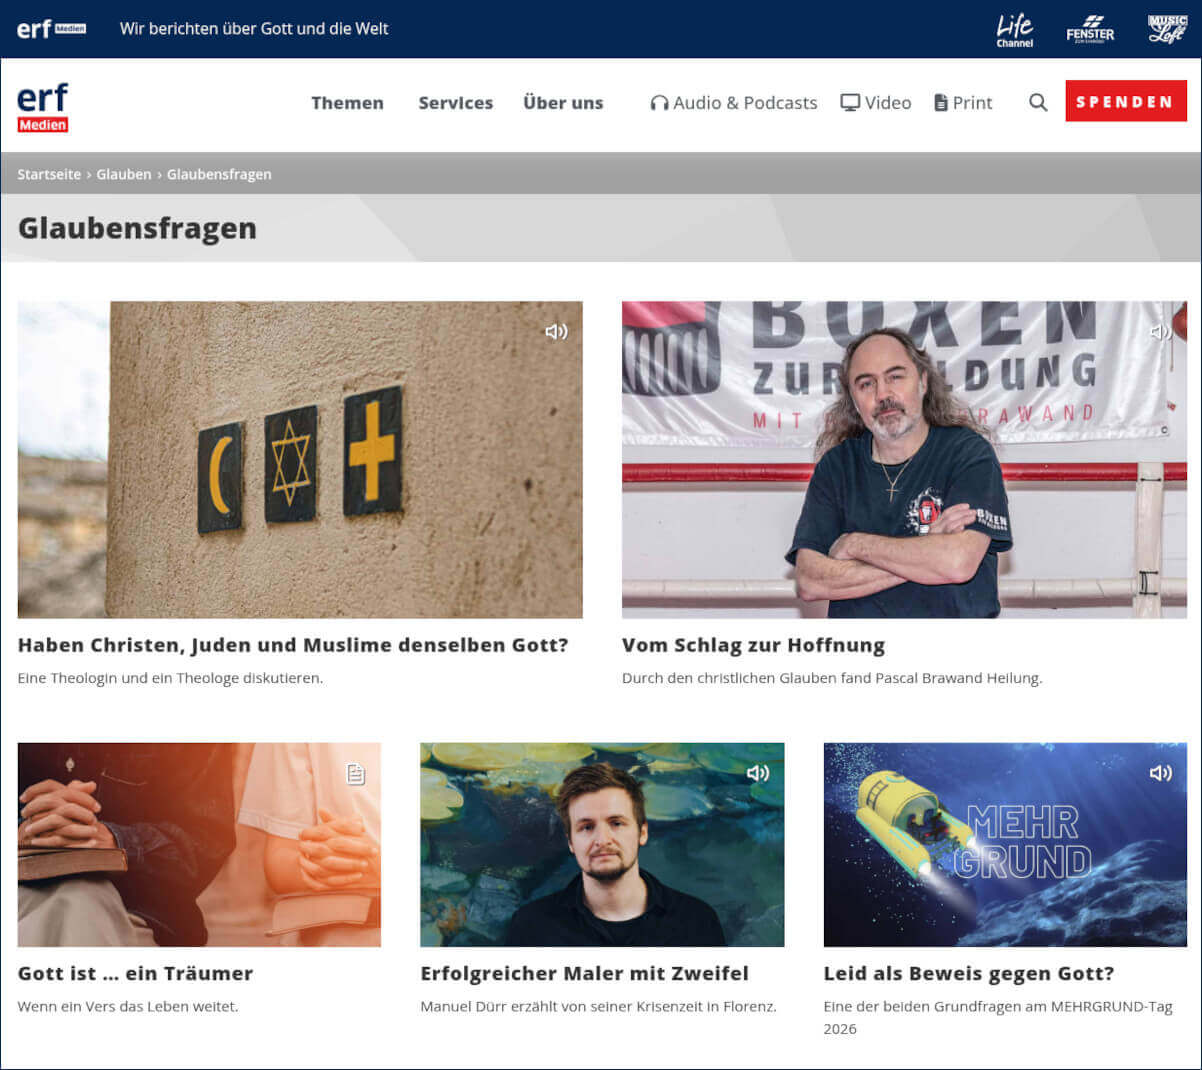Click the ERF Medien logo

point(43,106)
